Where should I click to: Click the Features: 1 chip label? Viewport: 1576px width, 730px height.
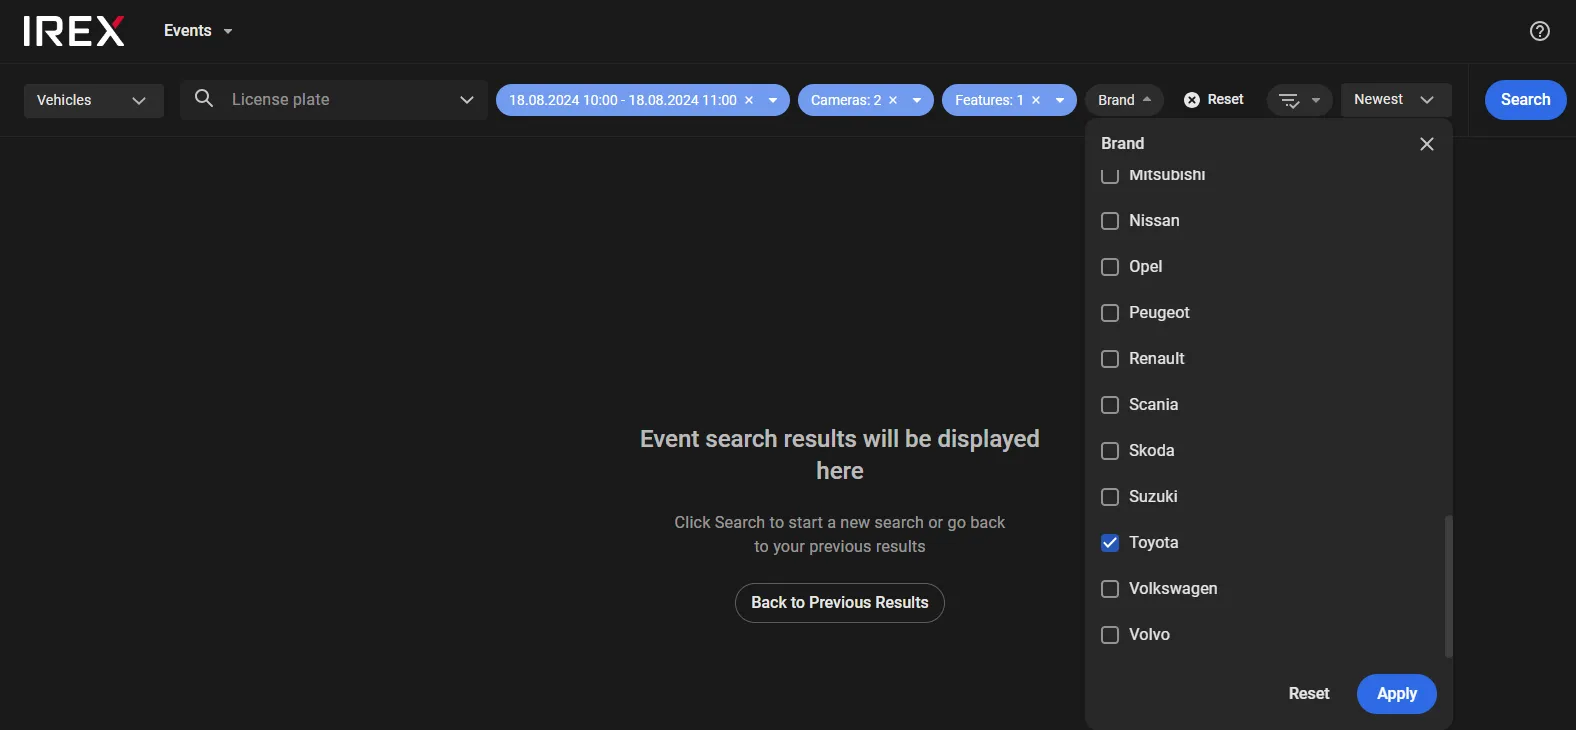pyautogui.click(x=989, y=100)
